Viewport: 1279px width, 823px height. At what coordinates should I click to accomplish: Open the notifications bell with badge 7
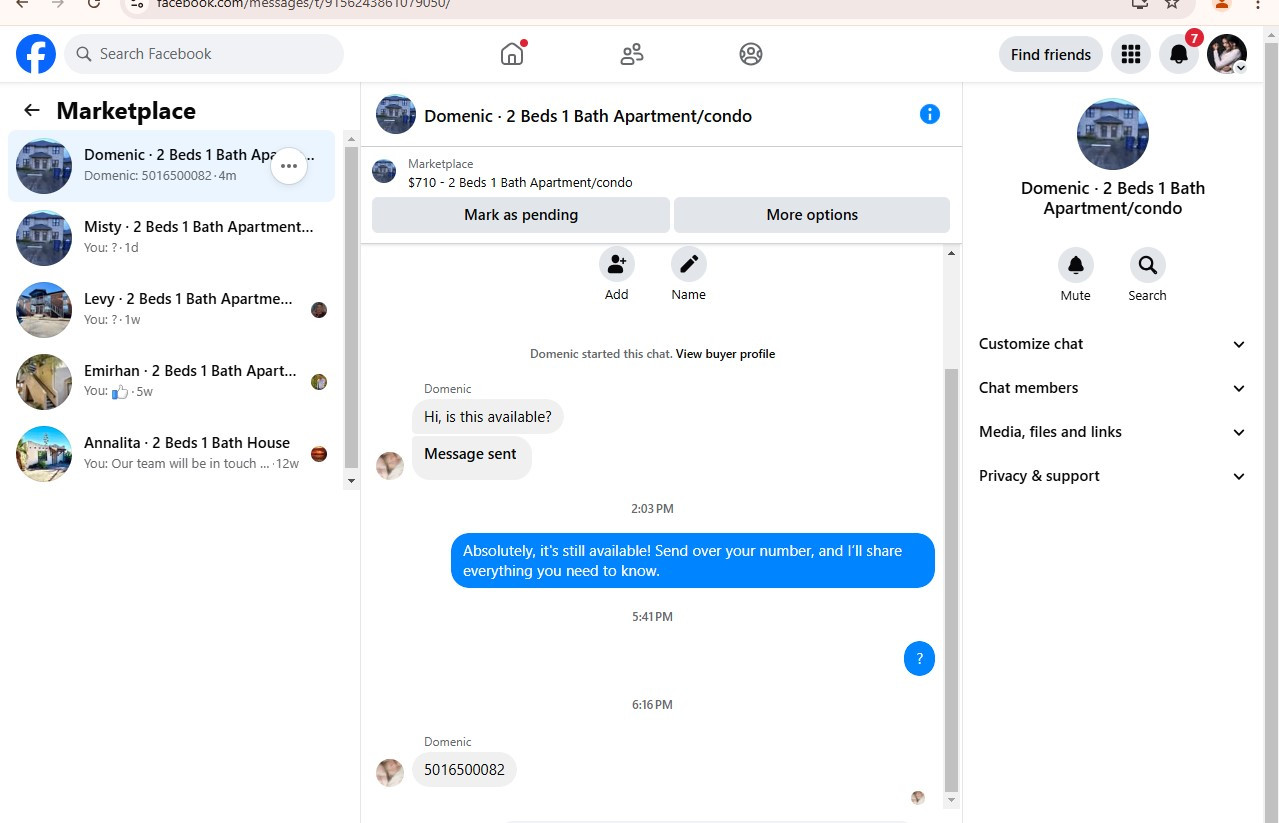1179,54
